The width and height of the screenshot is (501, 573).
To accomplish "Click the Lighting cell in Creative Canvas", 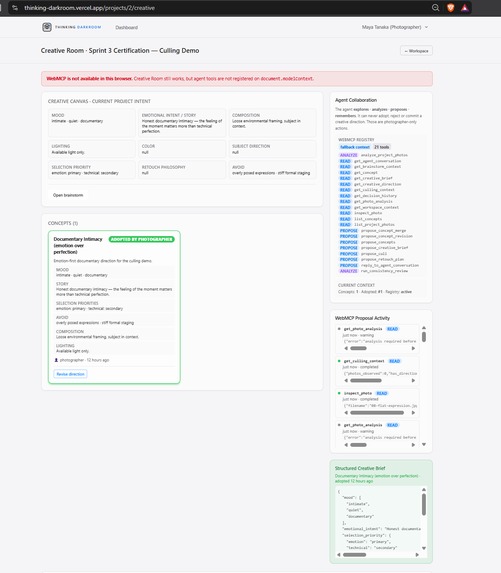I will [91, 149].
